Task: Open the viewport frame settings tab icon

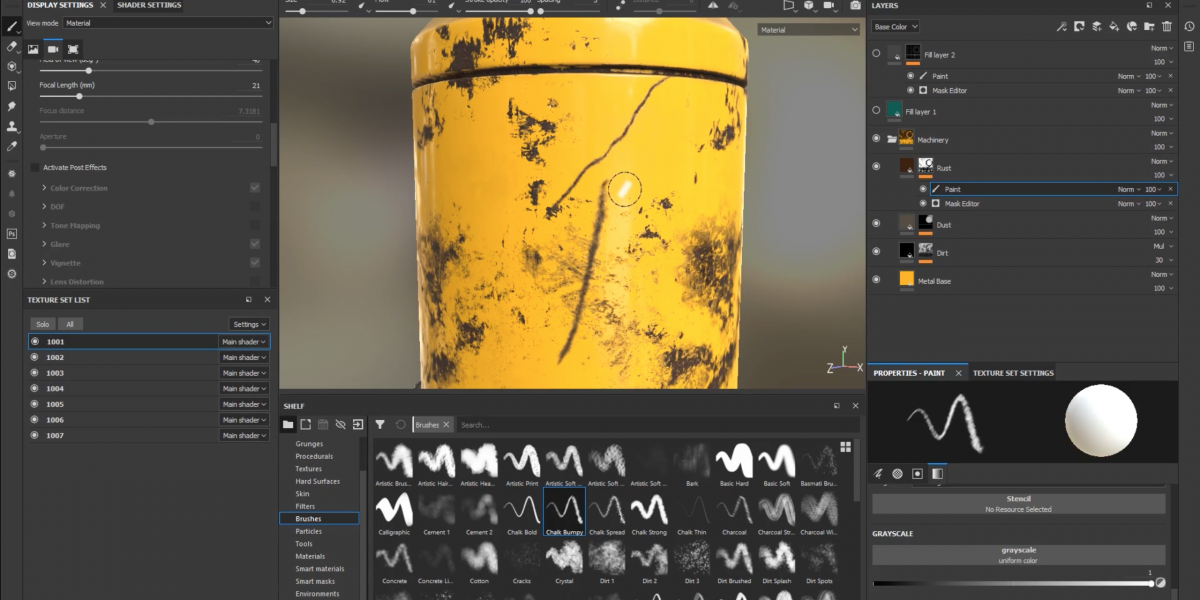Action: [x=73, y=48]
